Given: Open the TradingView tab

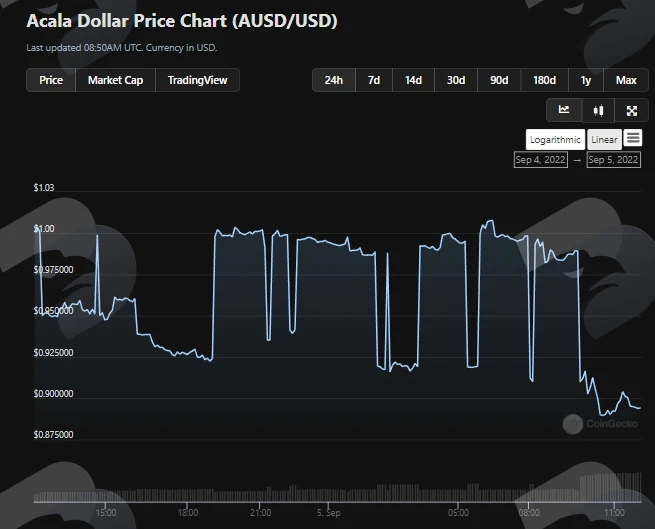Looking at the screenshot, I should pos(198,80).
